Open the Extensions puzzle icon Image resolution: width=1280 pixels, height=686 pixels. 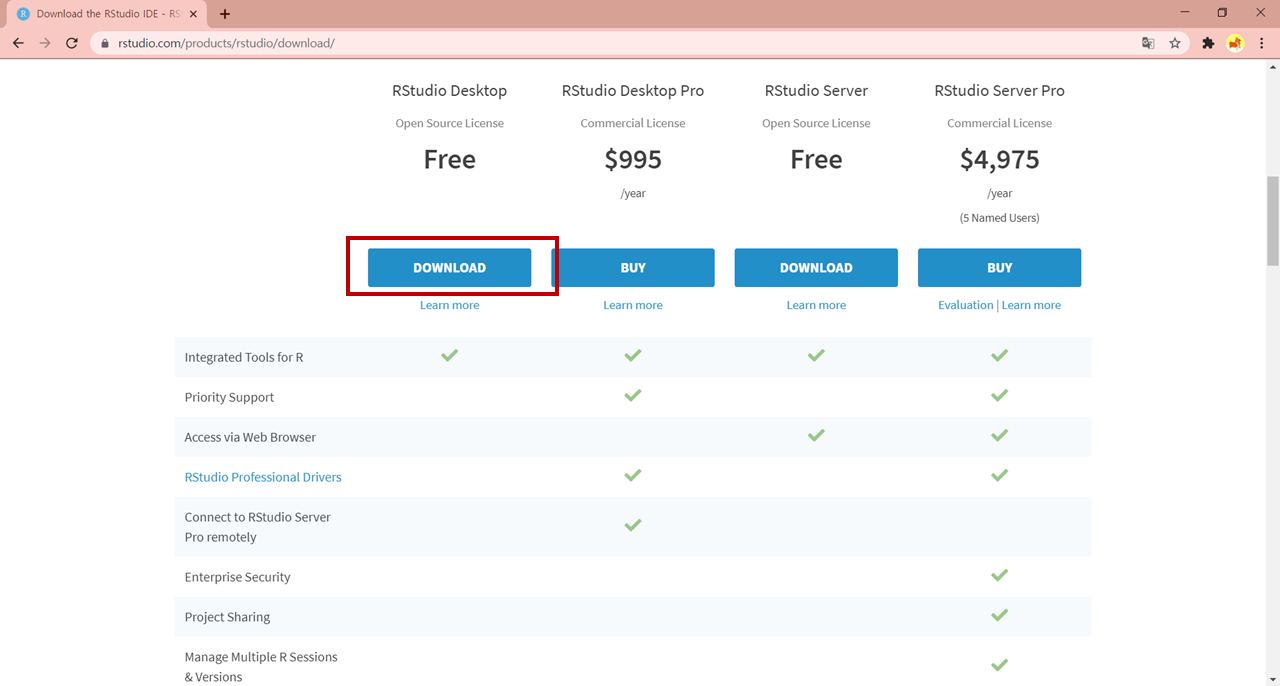click(x=1208, y=43)
